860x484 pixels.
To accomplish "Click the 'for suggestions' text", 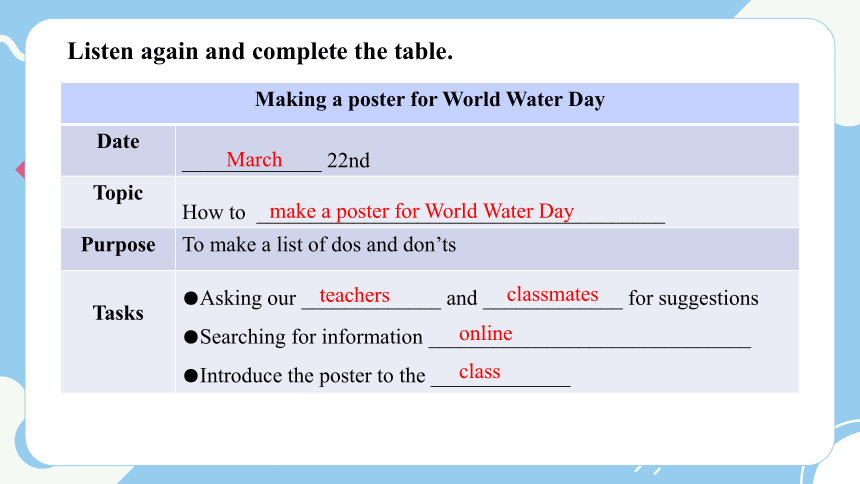I will [x=693, y=299].
